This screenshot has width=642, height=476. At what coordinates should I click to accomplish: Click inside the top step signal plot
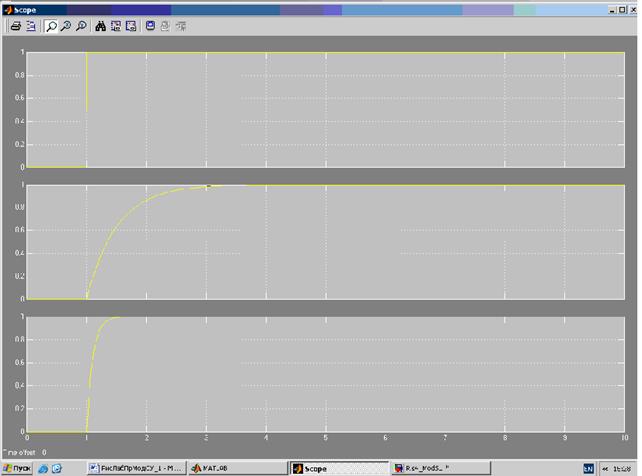[x=326, y=110]
